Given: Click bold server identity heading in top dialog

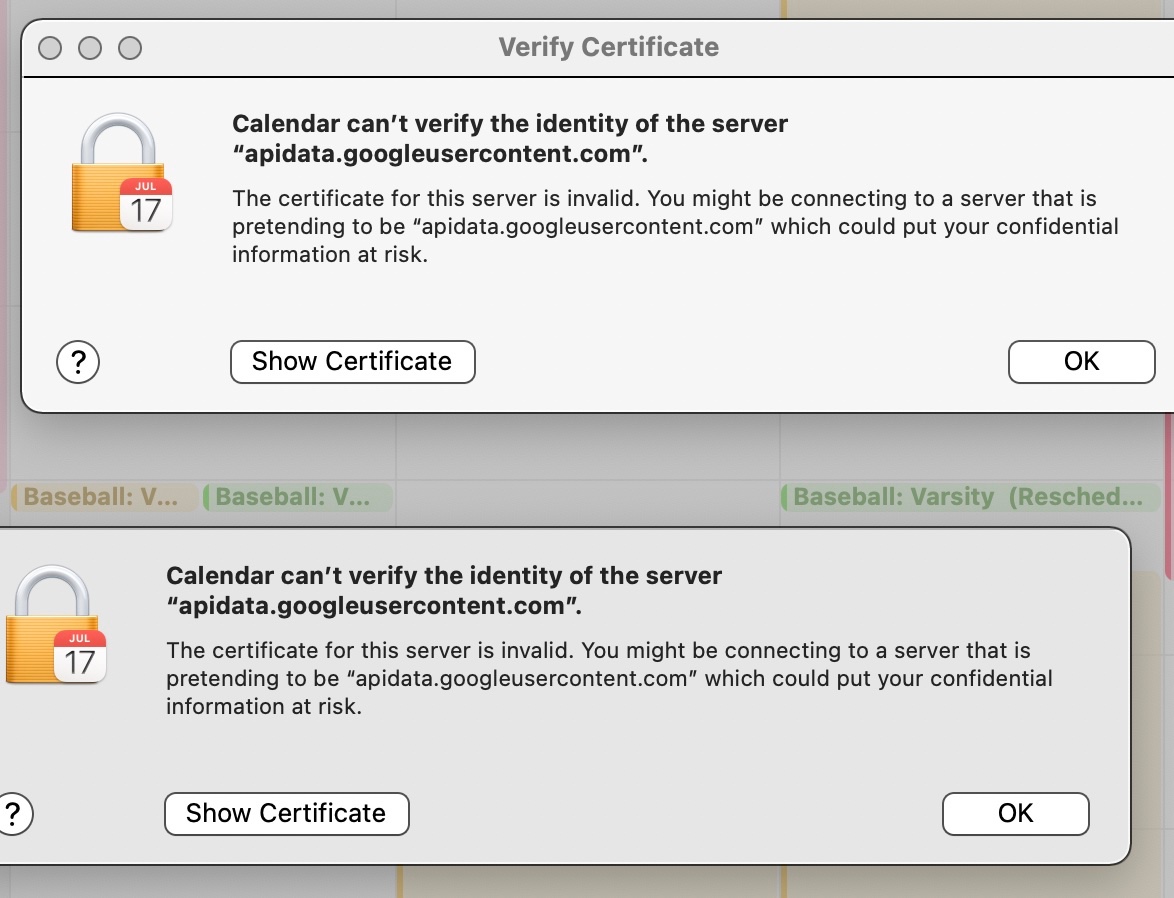Looking at the screenshot, I should [510, 139].
